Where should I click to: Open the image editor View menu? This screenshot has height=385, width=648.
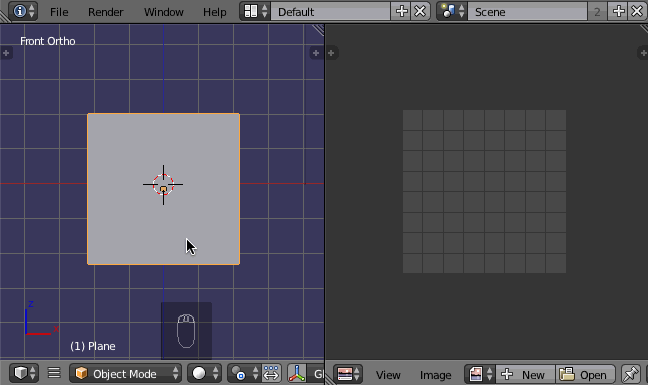[x=388, y=375]
